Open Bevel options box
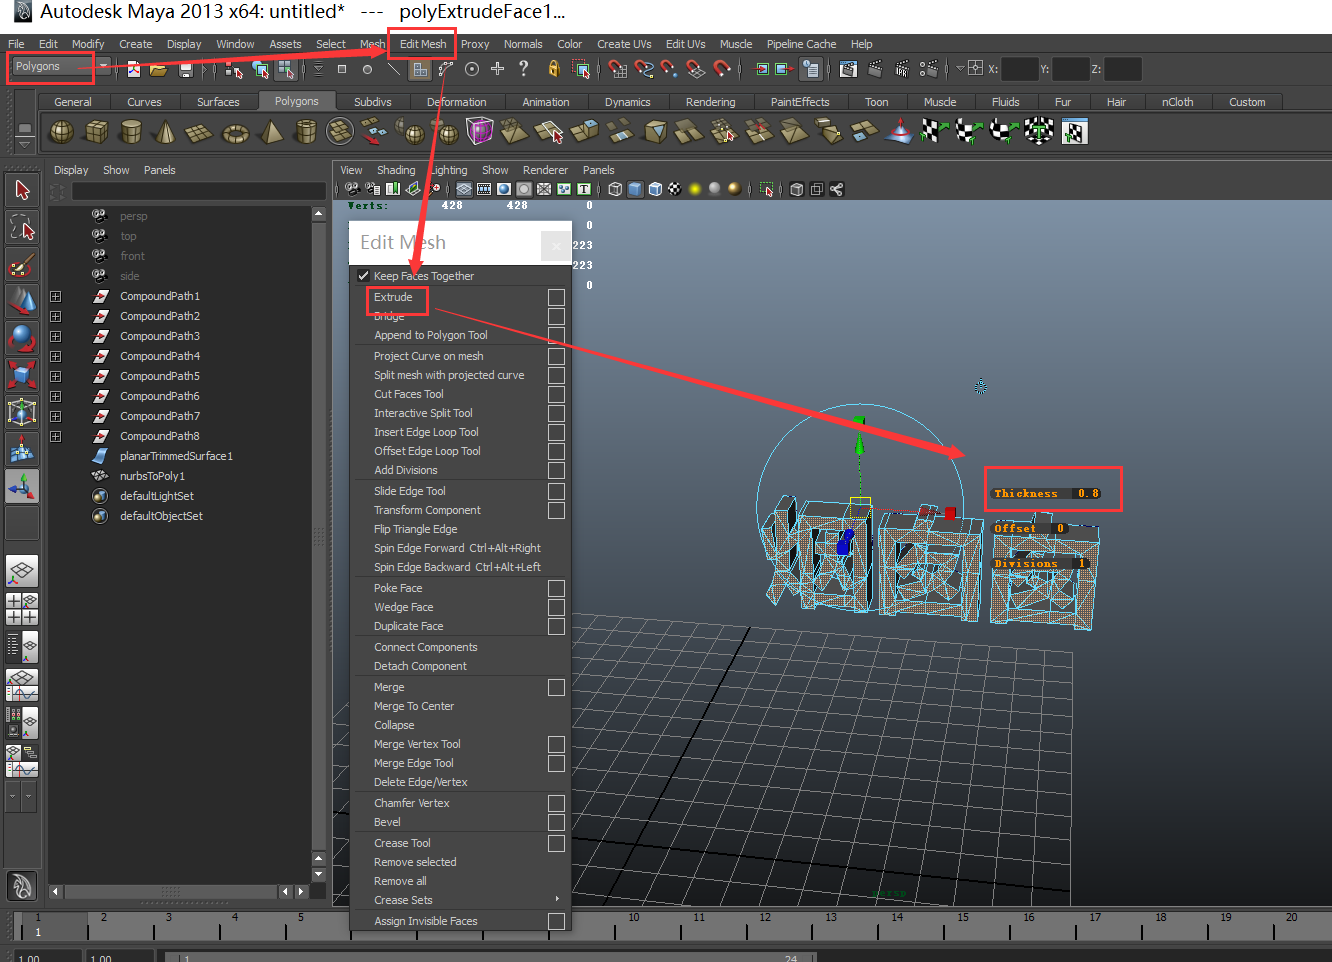1332x962 pixels. point(556,822)
